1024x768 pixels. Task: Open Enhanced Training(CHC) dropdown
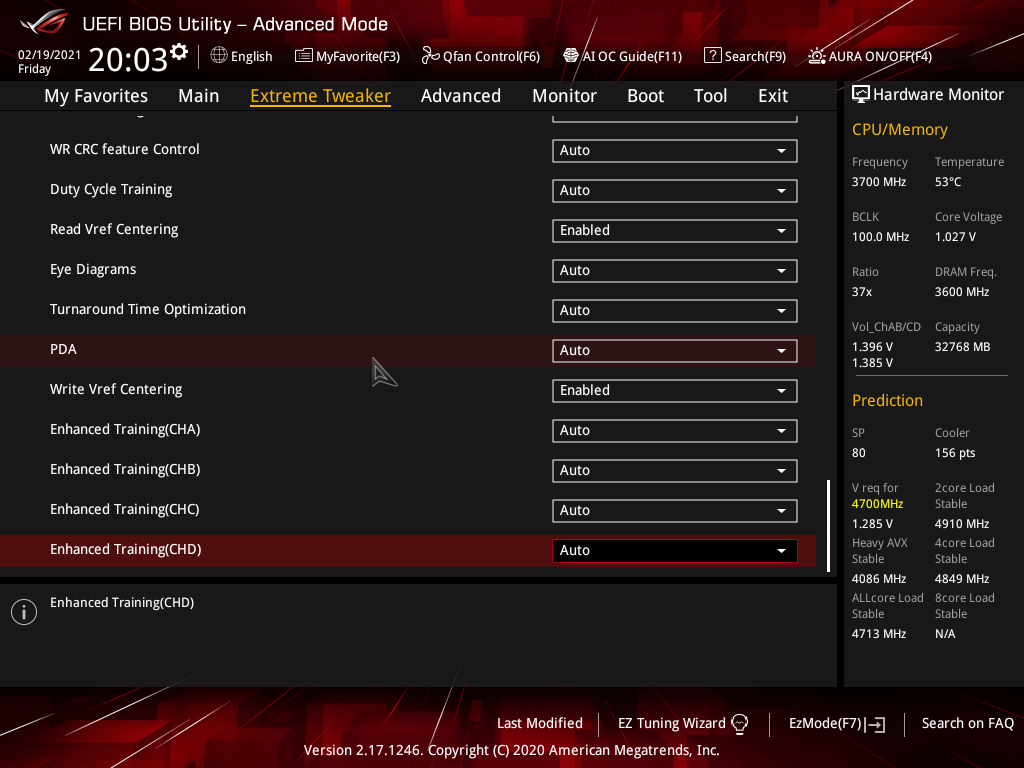(x=675, y=511)
